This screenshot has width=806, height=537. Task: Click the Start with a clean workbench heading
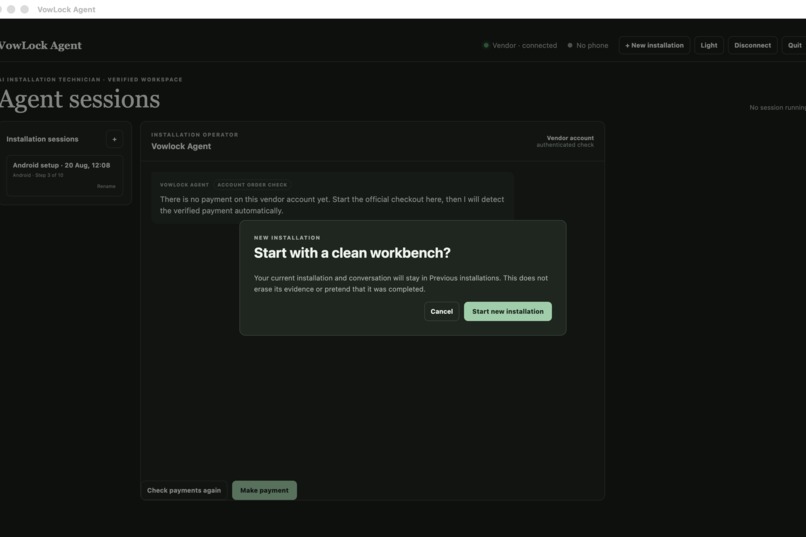352,253
